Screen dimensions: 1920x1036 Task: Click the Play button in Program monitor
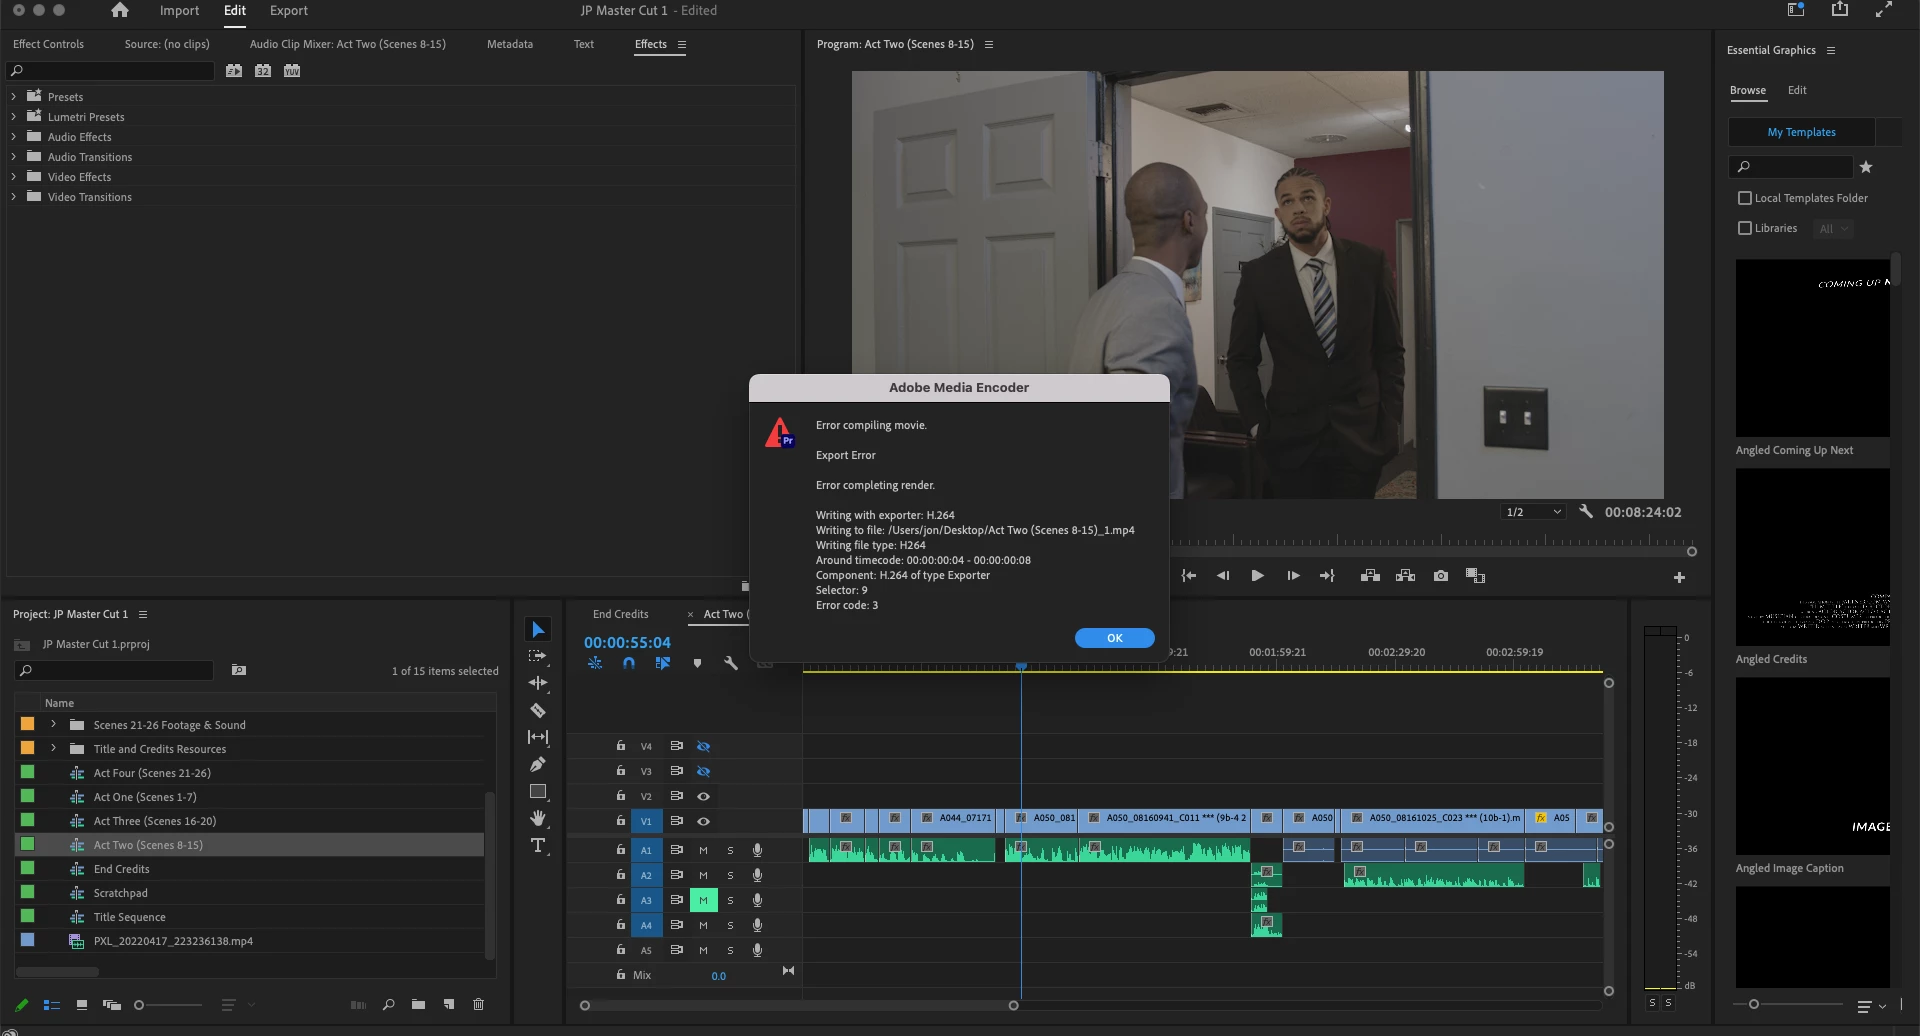pyautogui.click(x=1258, y=576)
